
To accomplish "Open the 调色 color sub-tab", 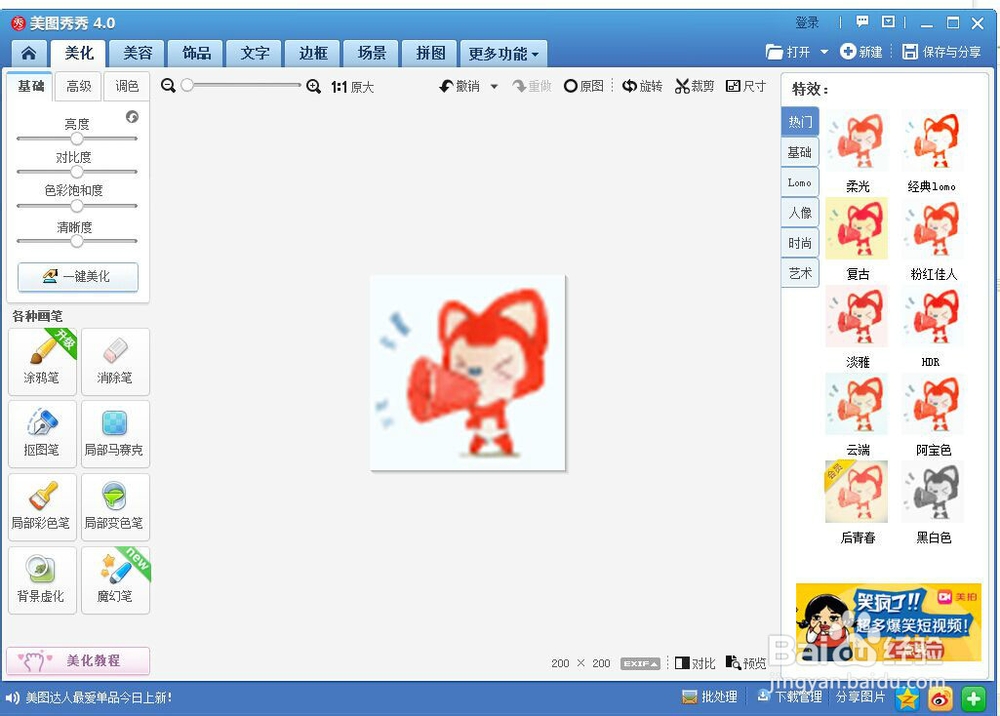I will pyautogui.click(x=127, y=86).
